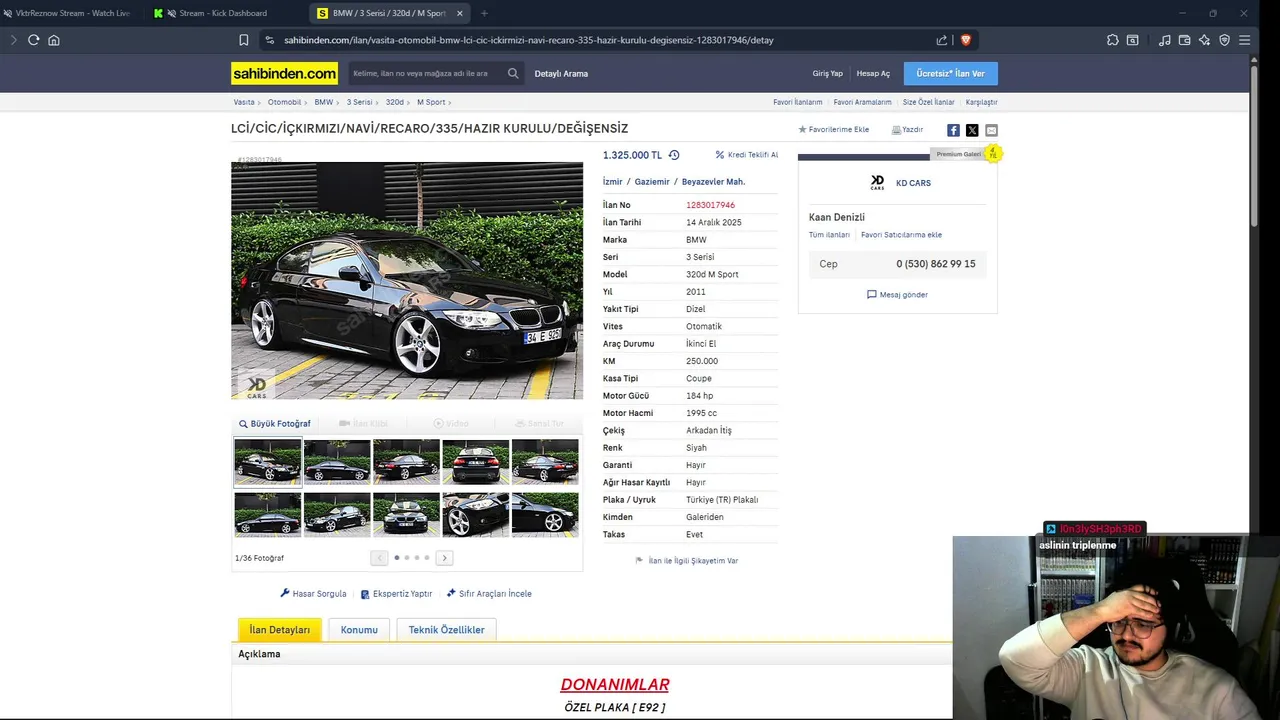Open Detaylı Arama
Screen dimensions: 1280x720
561,74
